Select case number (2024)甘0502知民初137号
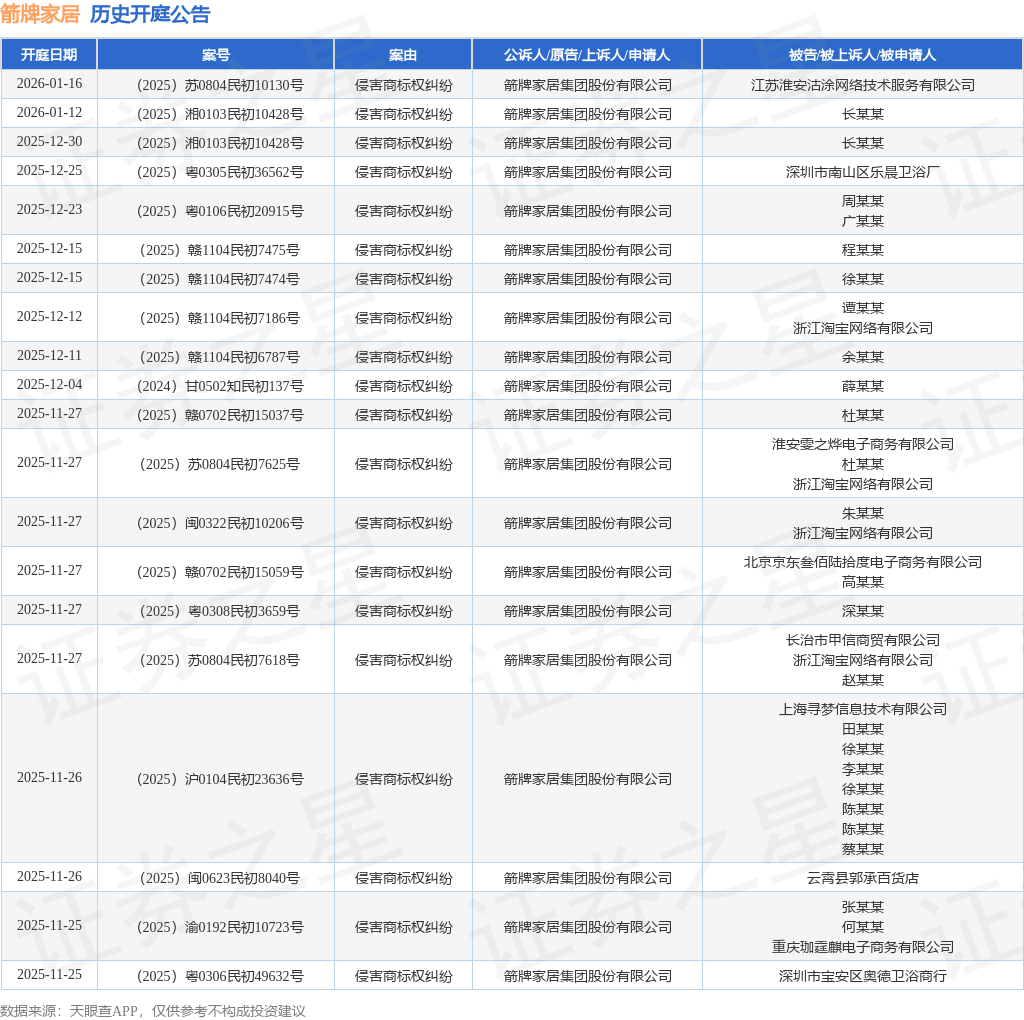This screenshot has height=1020, width=1024. 219,386
